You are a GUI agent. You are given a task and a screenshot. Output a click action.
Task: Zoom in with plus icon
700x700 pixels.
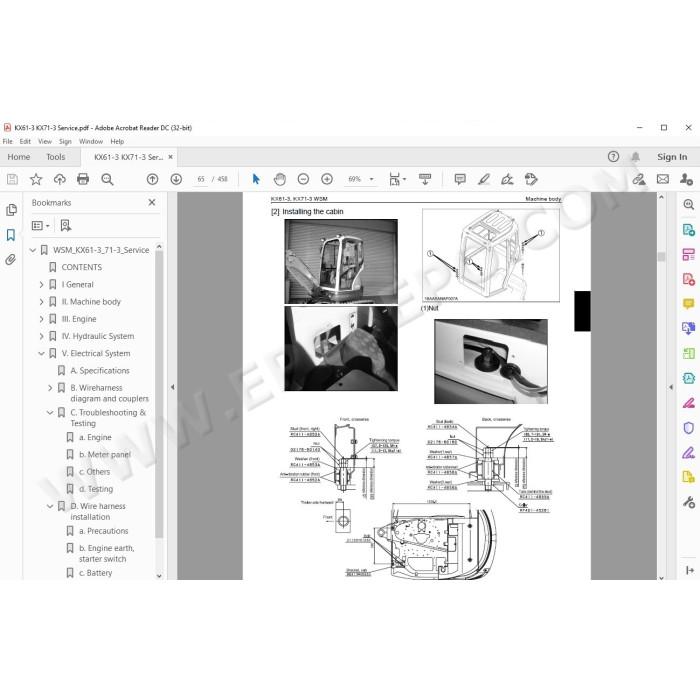[x=327, y=179]
